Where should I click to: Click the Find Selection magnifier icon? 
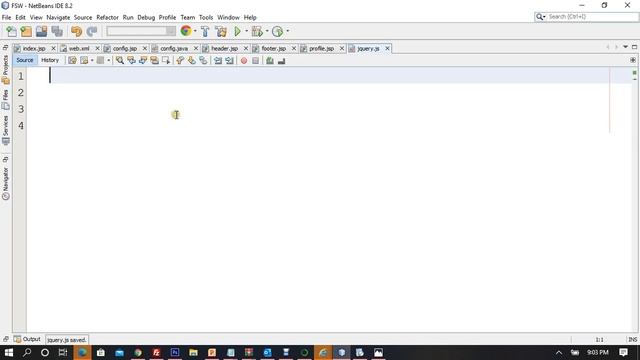[x=120, y=61]
